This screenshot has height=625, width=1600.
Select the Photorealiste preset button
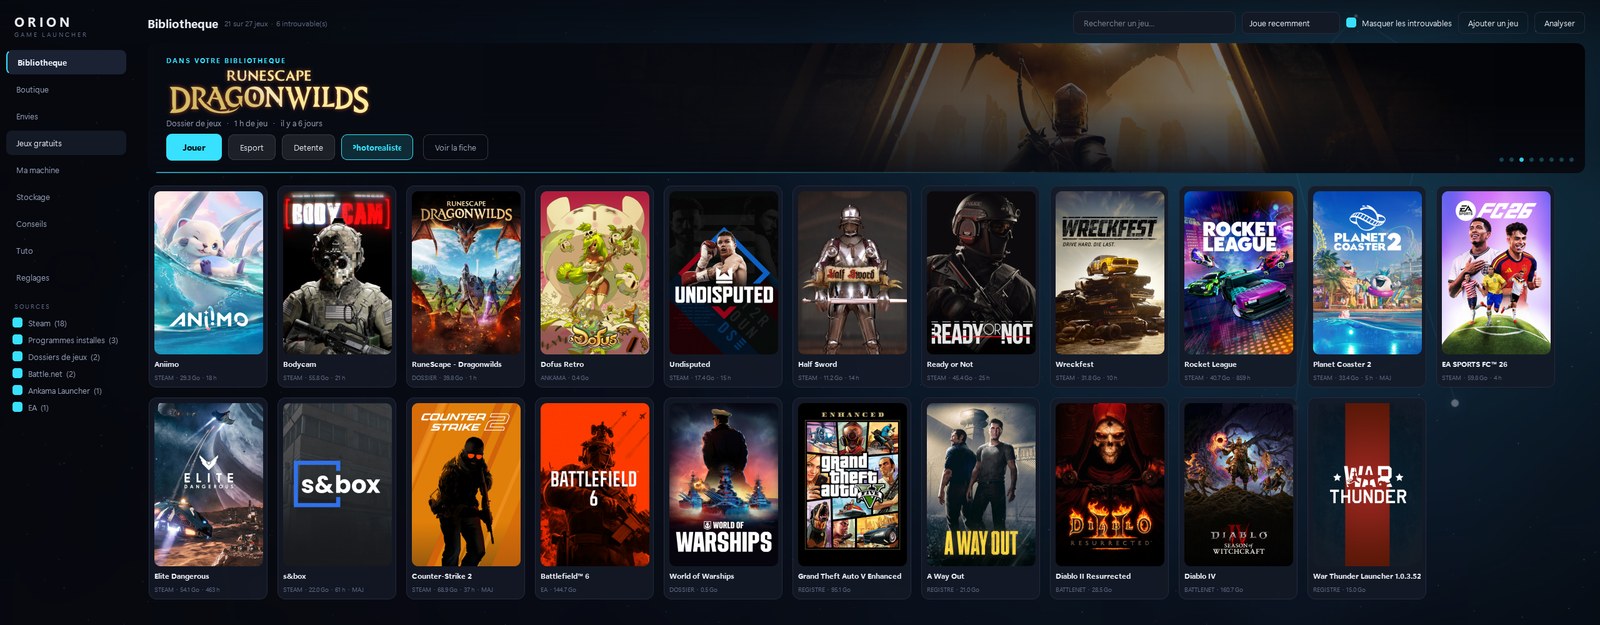click(x=377, y=147)
